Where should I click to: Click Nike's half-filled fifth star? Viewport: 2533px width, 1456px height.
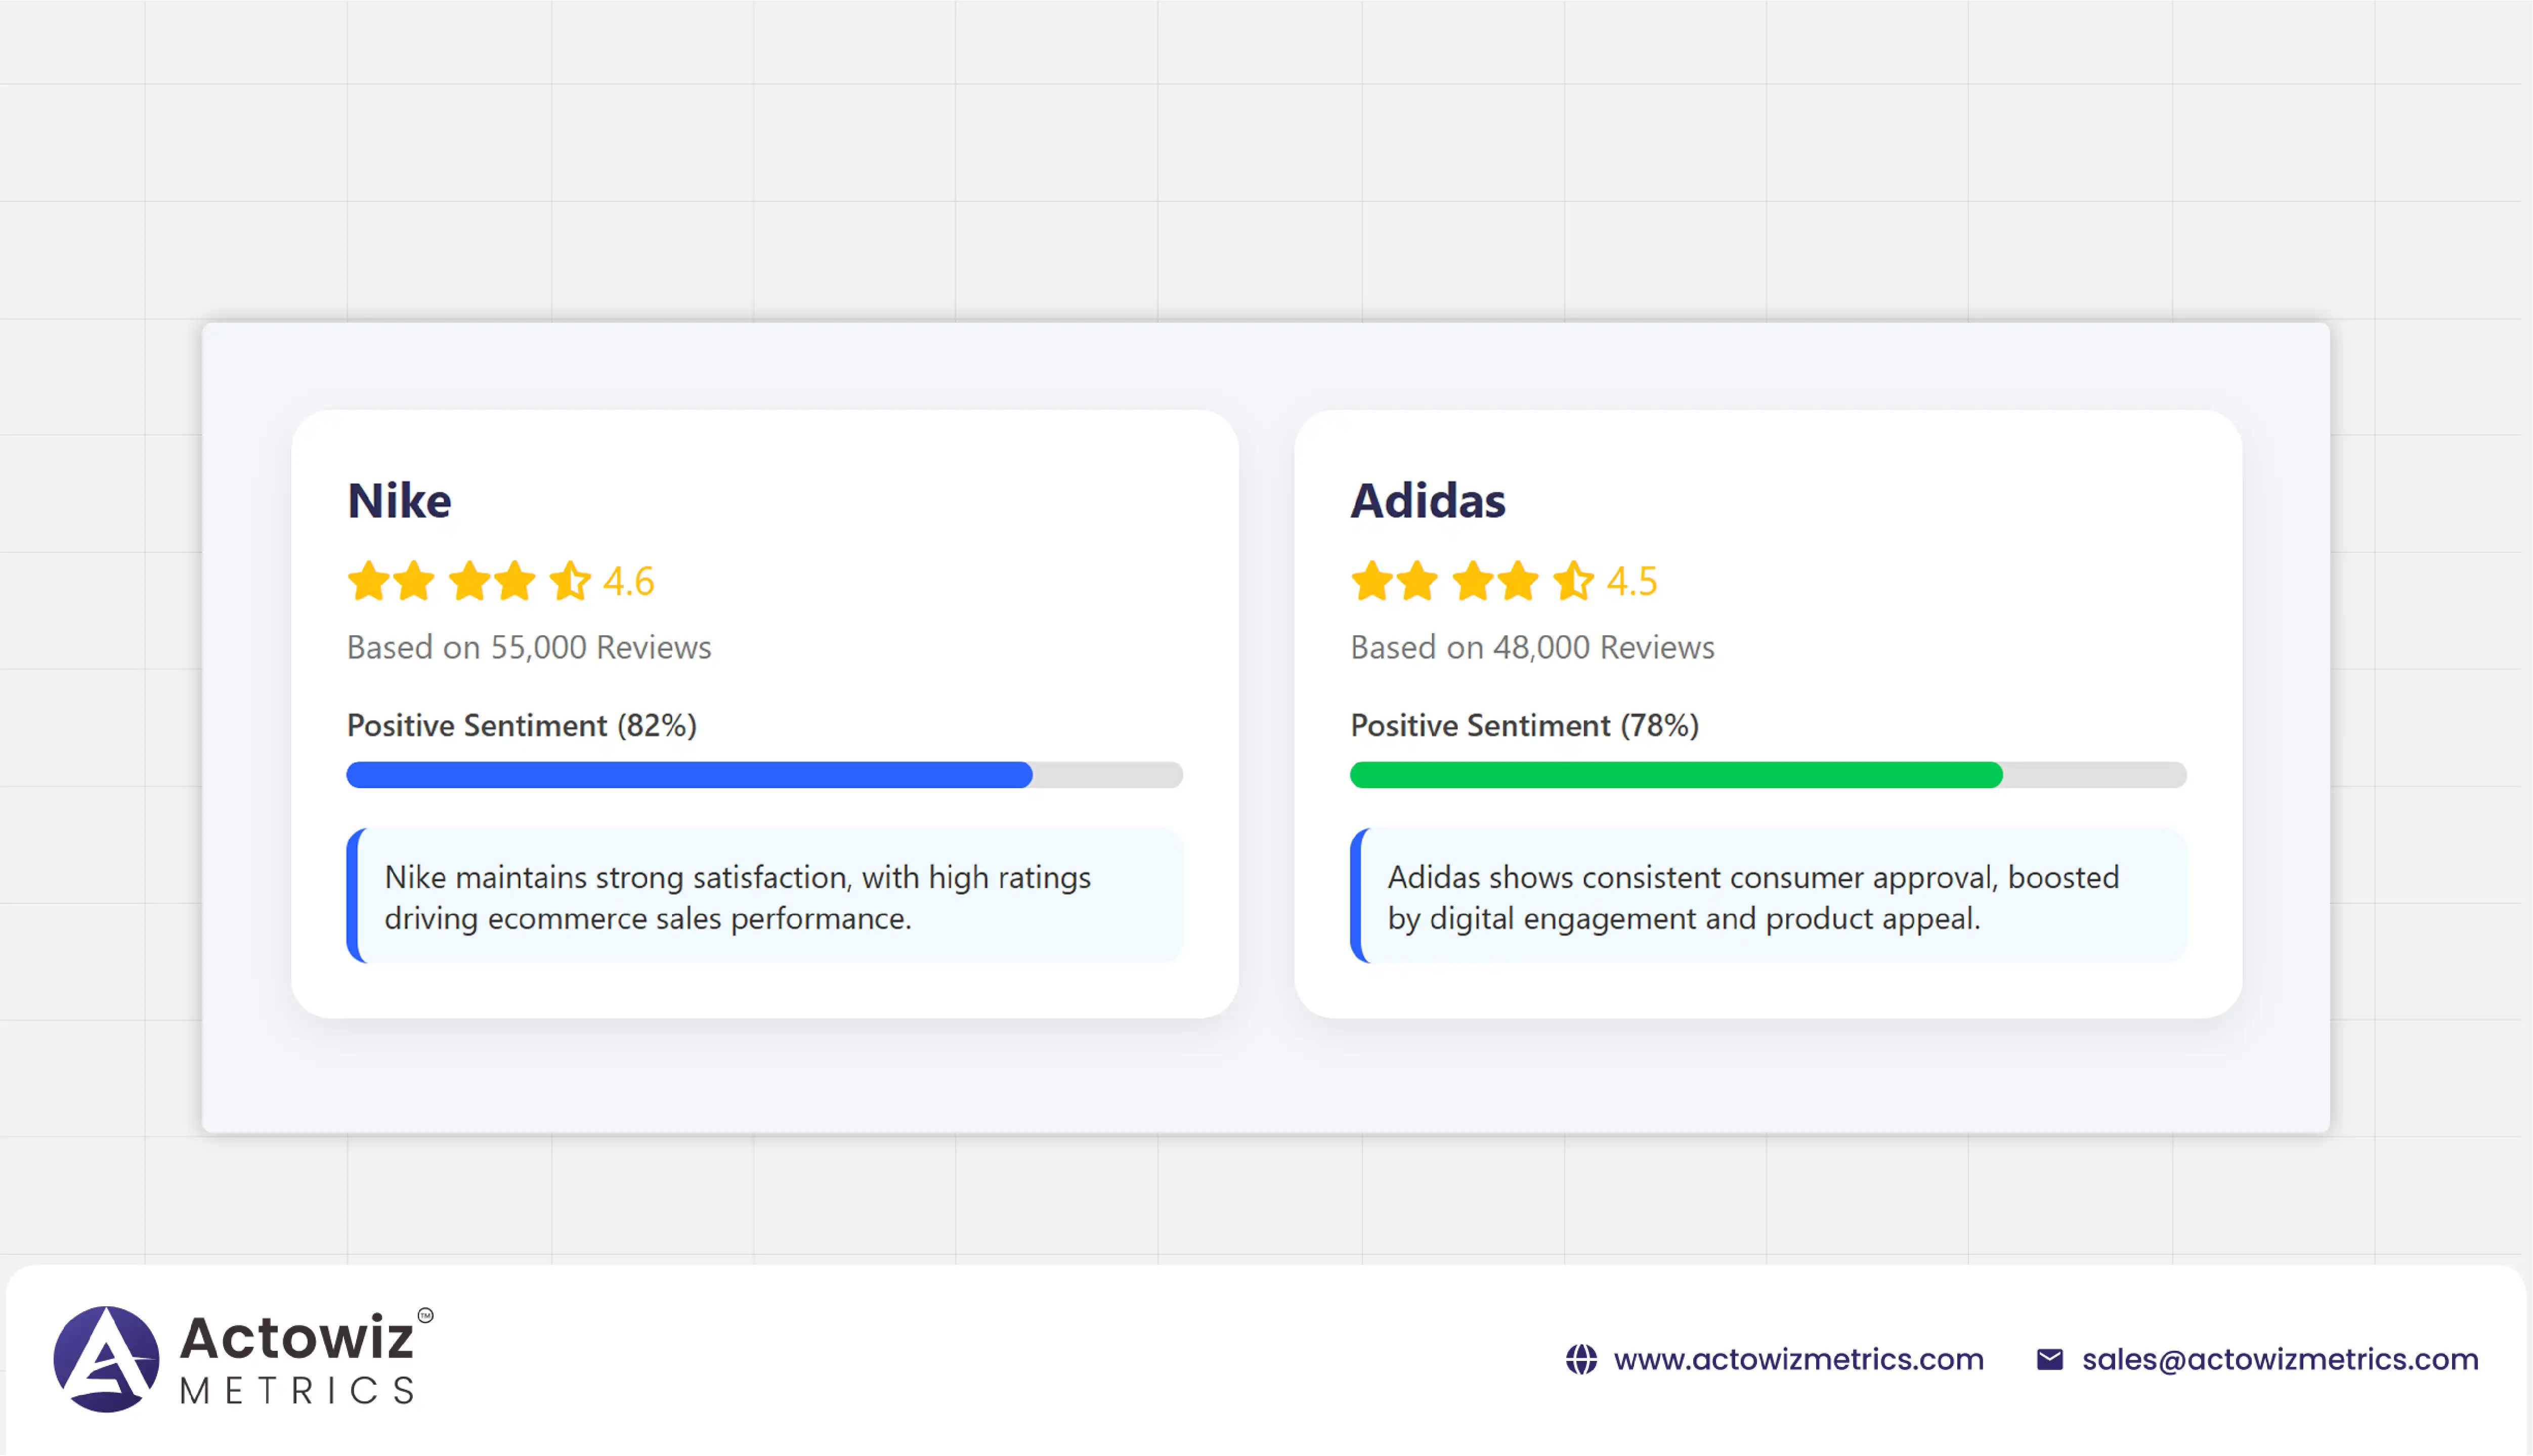click(x=570, y=581)
